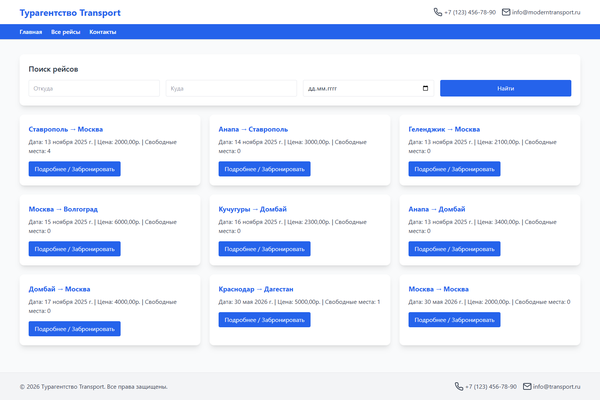
Task: Click the Краснодар → Дагестан date and price line
Action: [299, 302]
